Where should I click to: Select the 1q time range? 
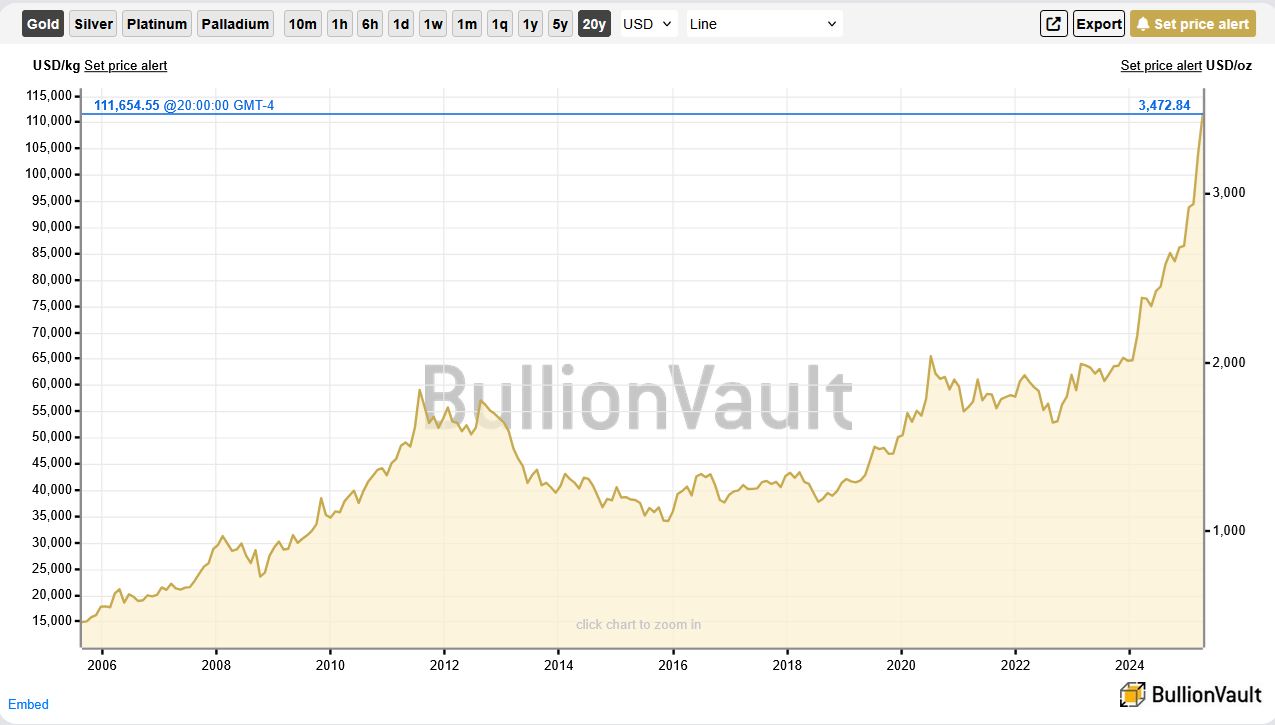click(x=499, y=24)
